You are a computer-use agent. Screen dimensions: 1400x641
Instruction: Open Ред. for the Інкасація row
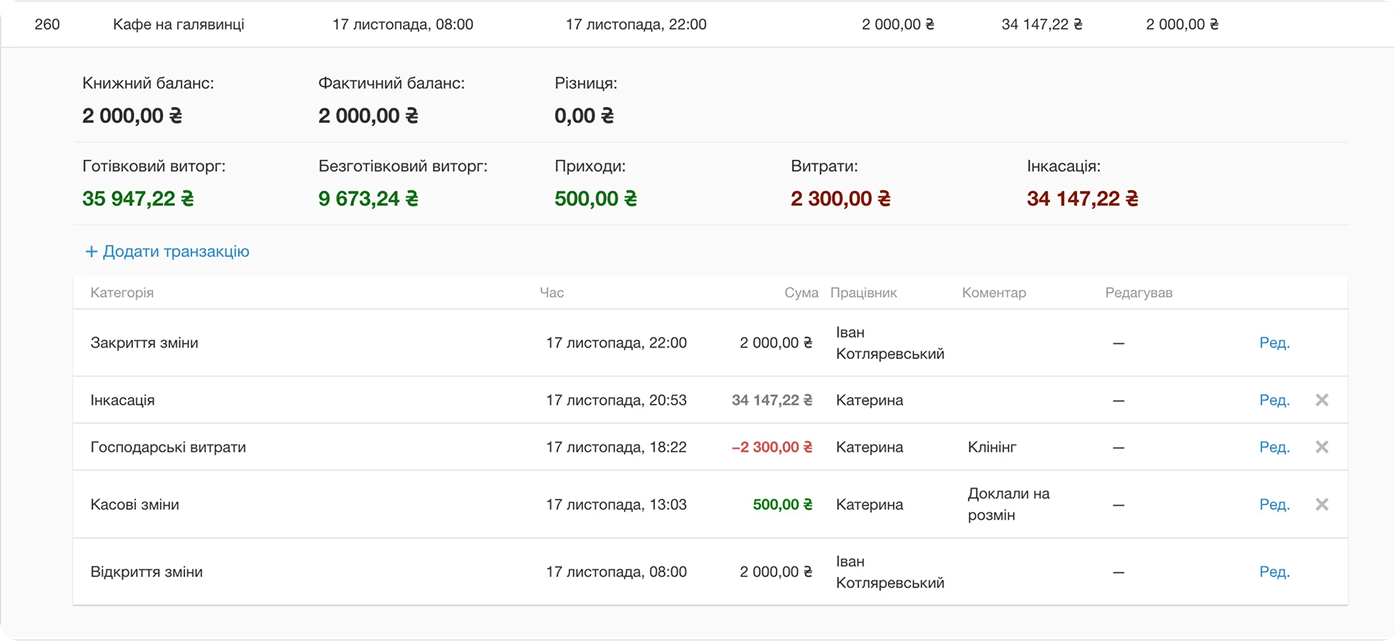click(1274, 400)
